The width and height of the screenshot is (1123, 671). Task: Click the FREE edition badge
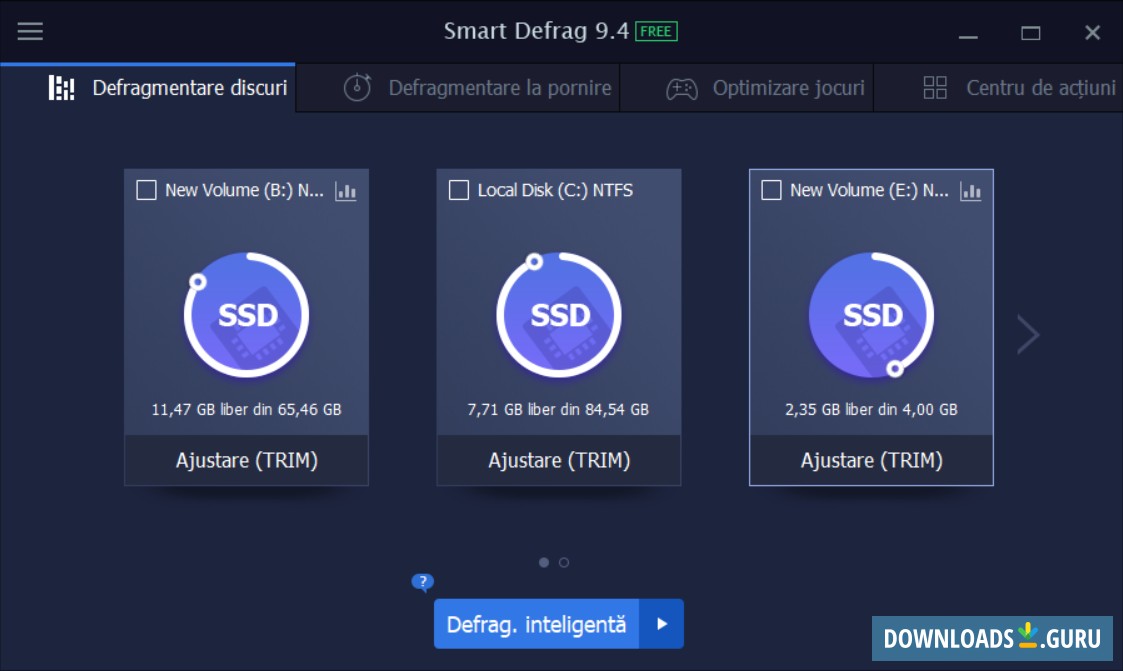(656, 32)
